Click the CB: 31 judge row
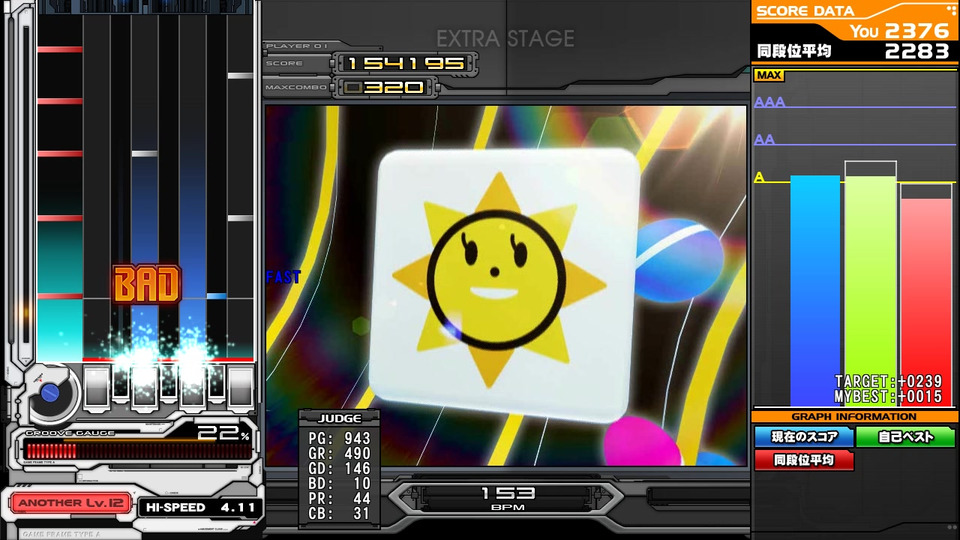The image size is (960, 540). (x=339, y=514)
